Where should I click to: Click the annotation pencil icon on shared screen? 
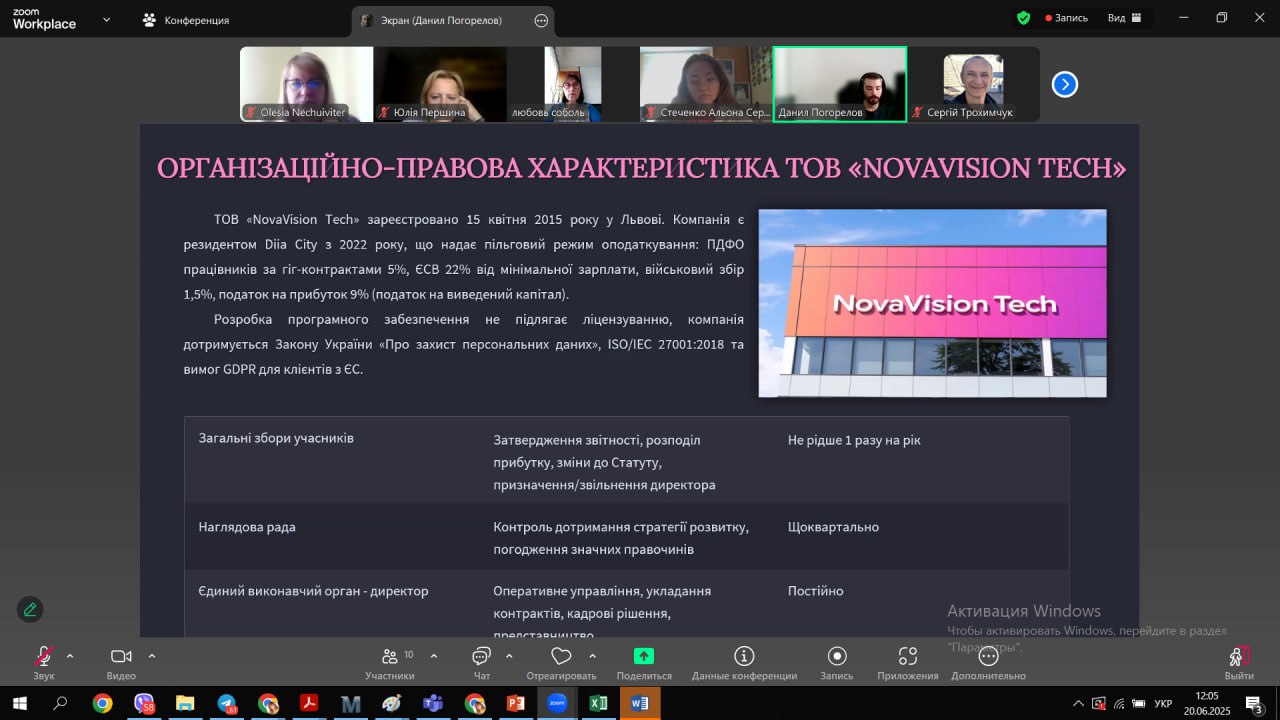[30, 609]
